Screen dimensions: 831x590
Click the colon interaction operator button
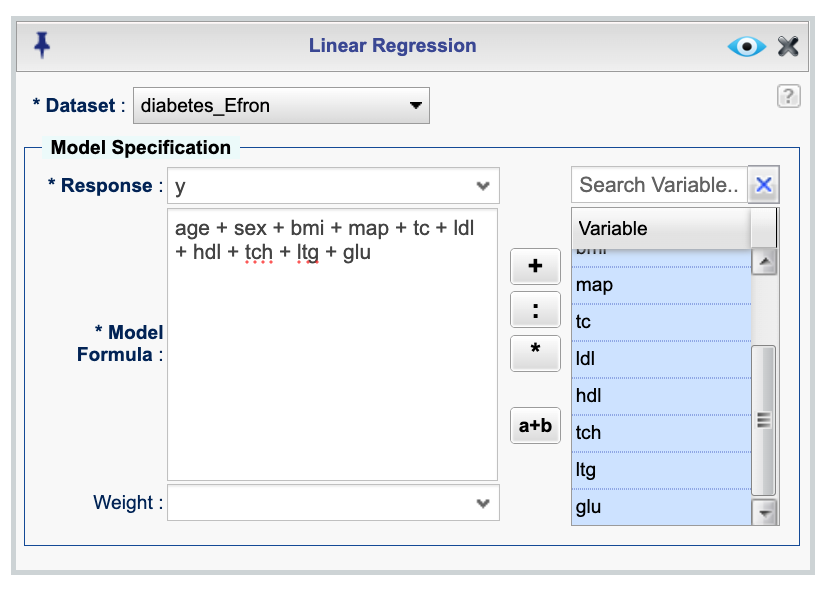point(535,310)
